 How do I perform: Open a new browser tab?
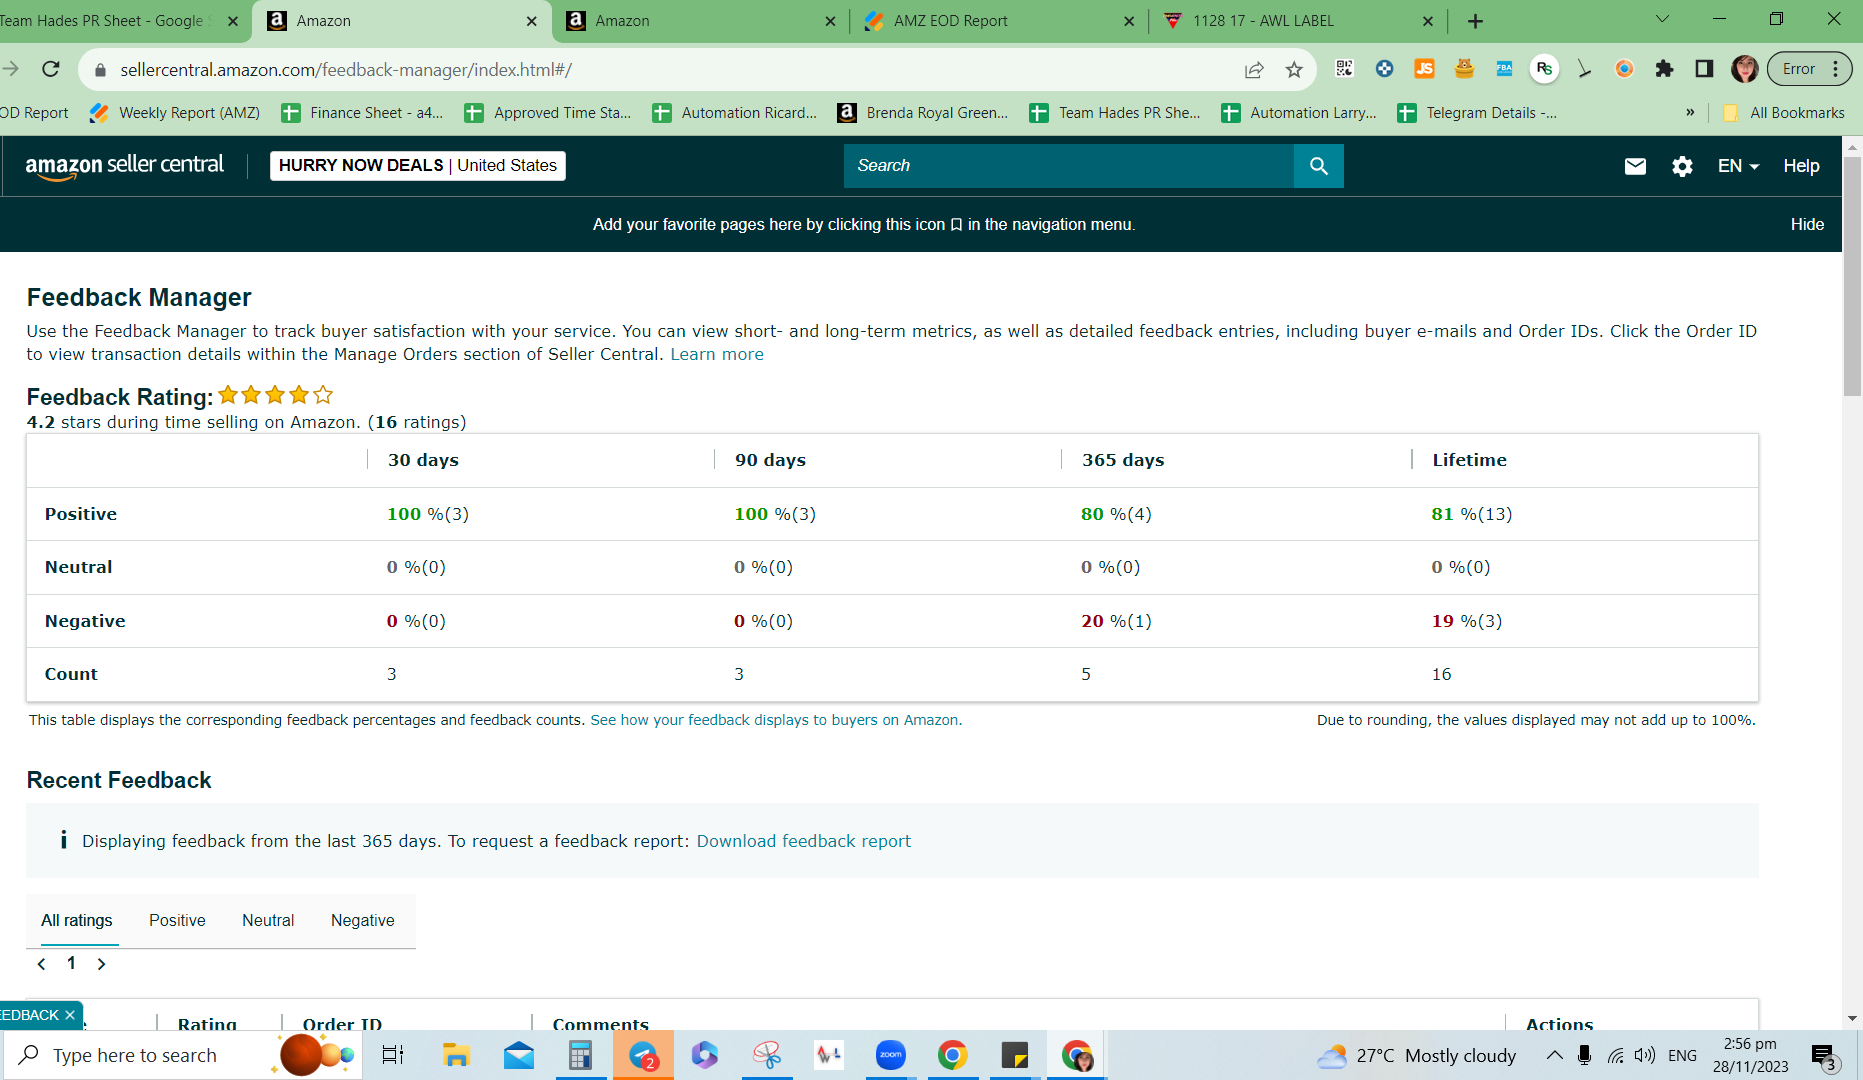point(1475,21)
